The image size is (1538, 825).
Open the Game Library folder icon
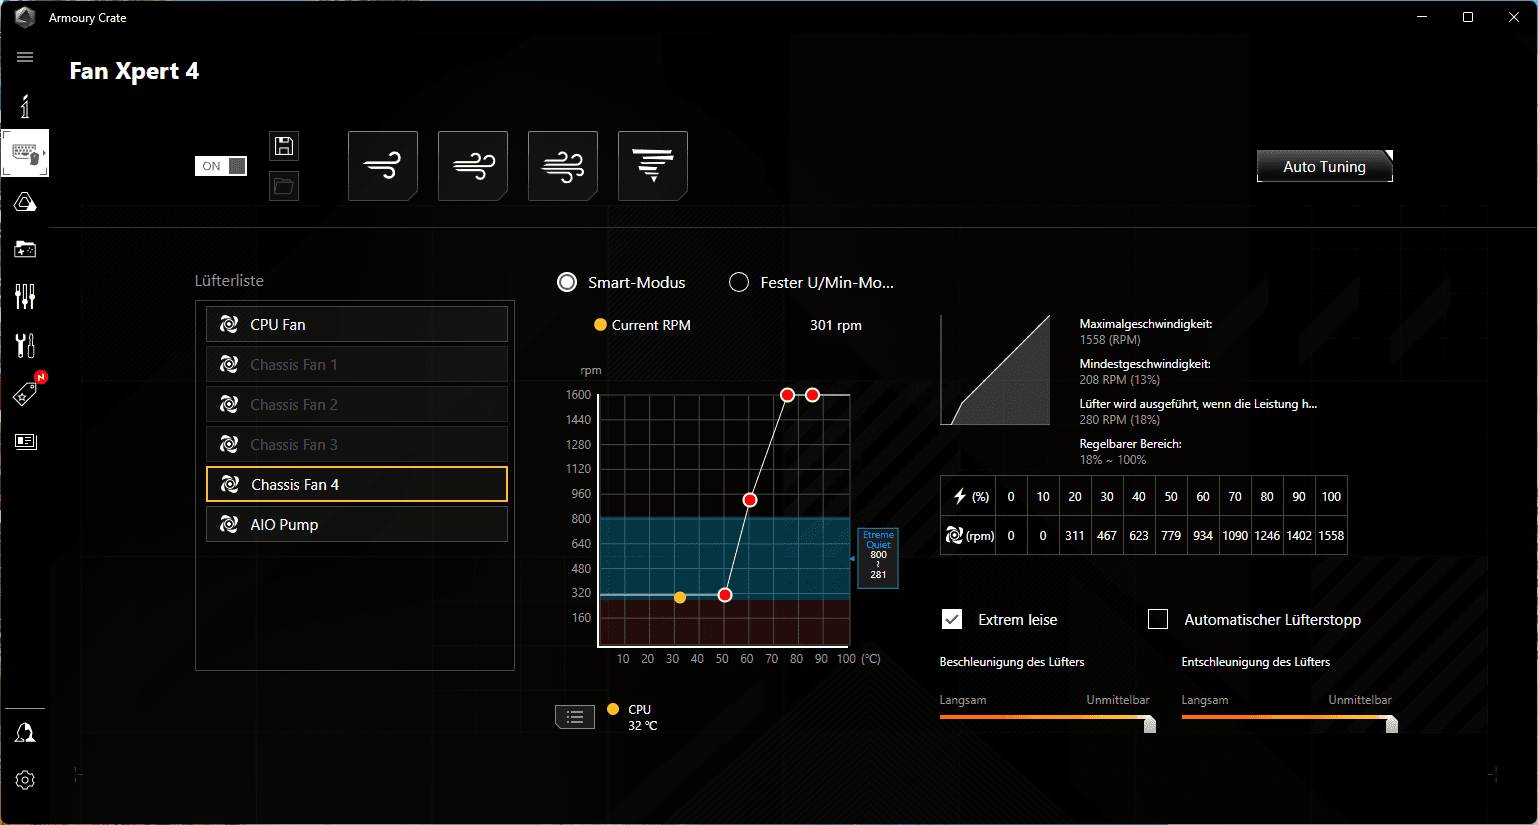[x=25, y=249]
